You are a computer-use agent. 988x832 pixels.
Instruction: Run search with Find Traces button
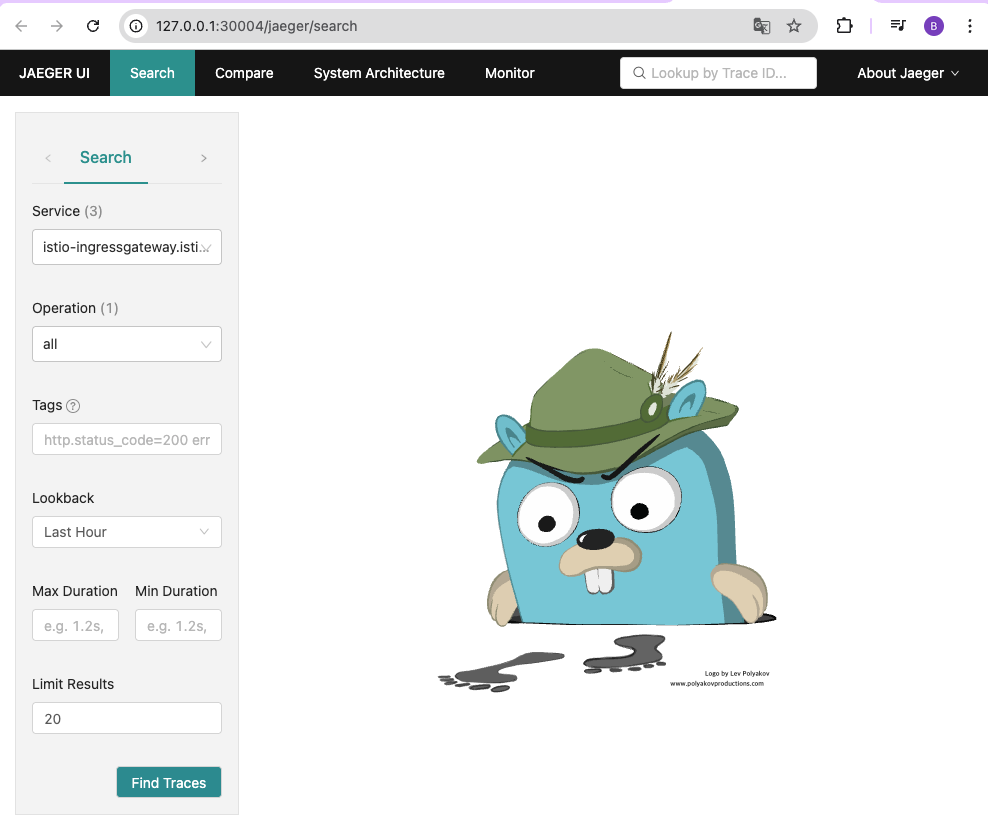[x=169, y=782]
